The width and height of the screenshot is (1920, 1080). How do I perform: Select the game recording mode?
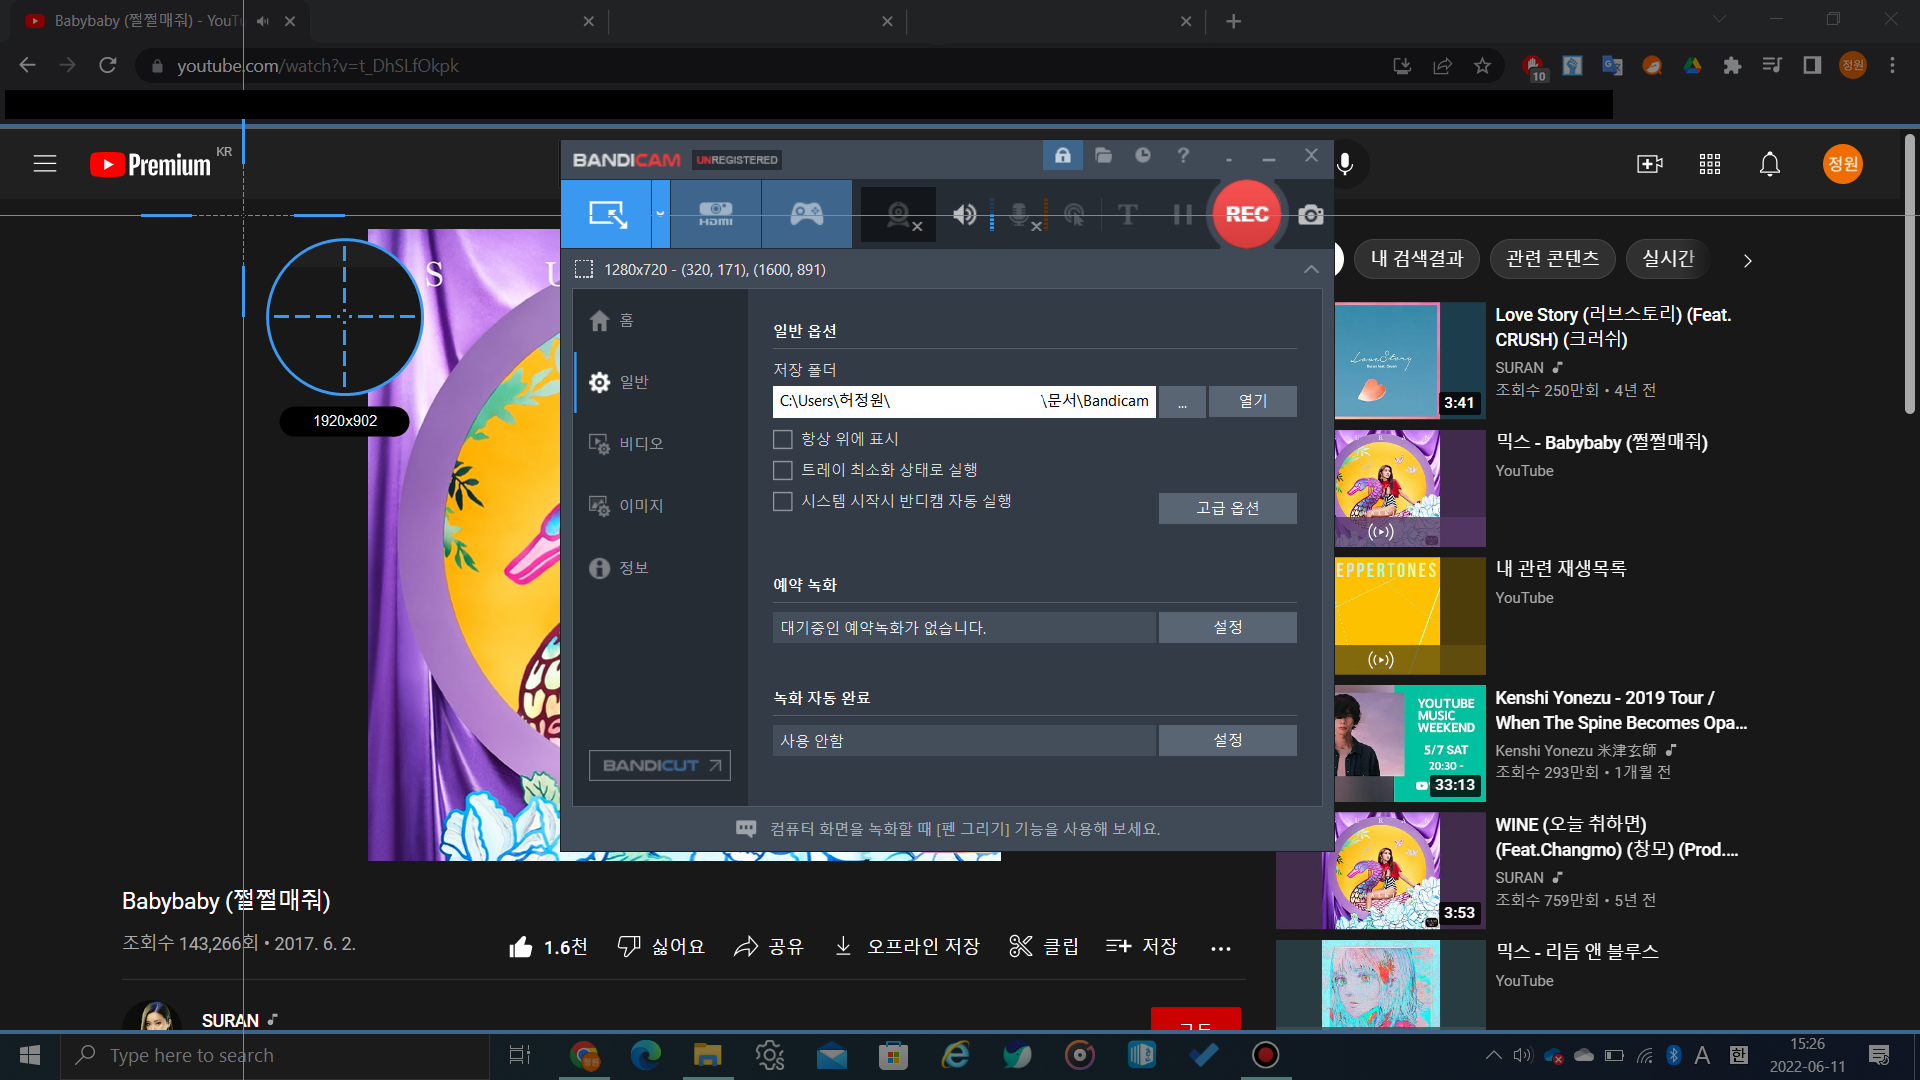(806, 214)
